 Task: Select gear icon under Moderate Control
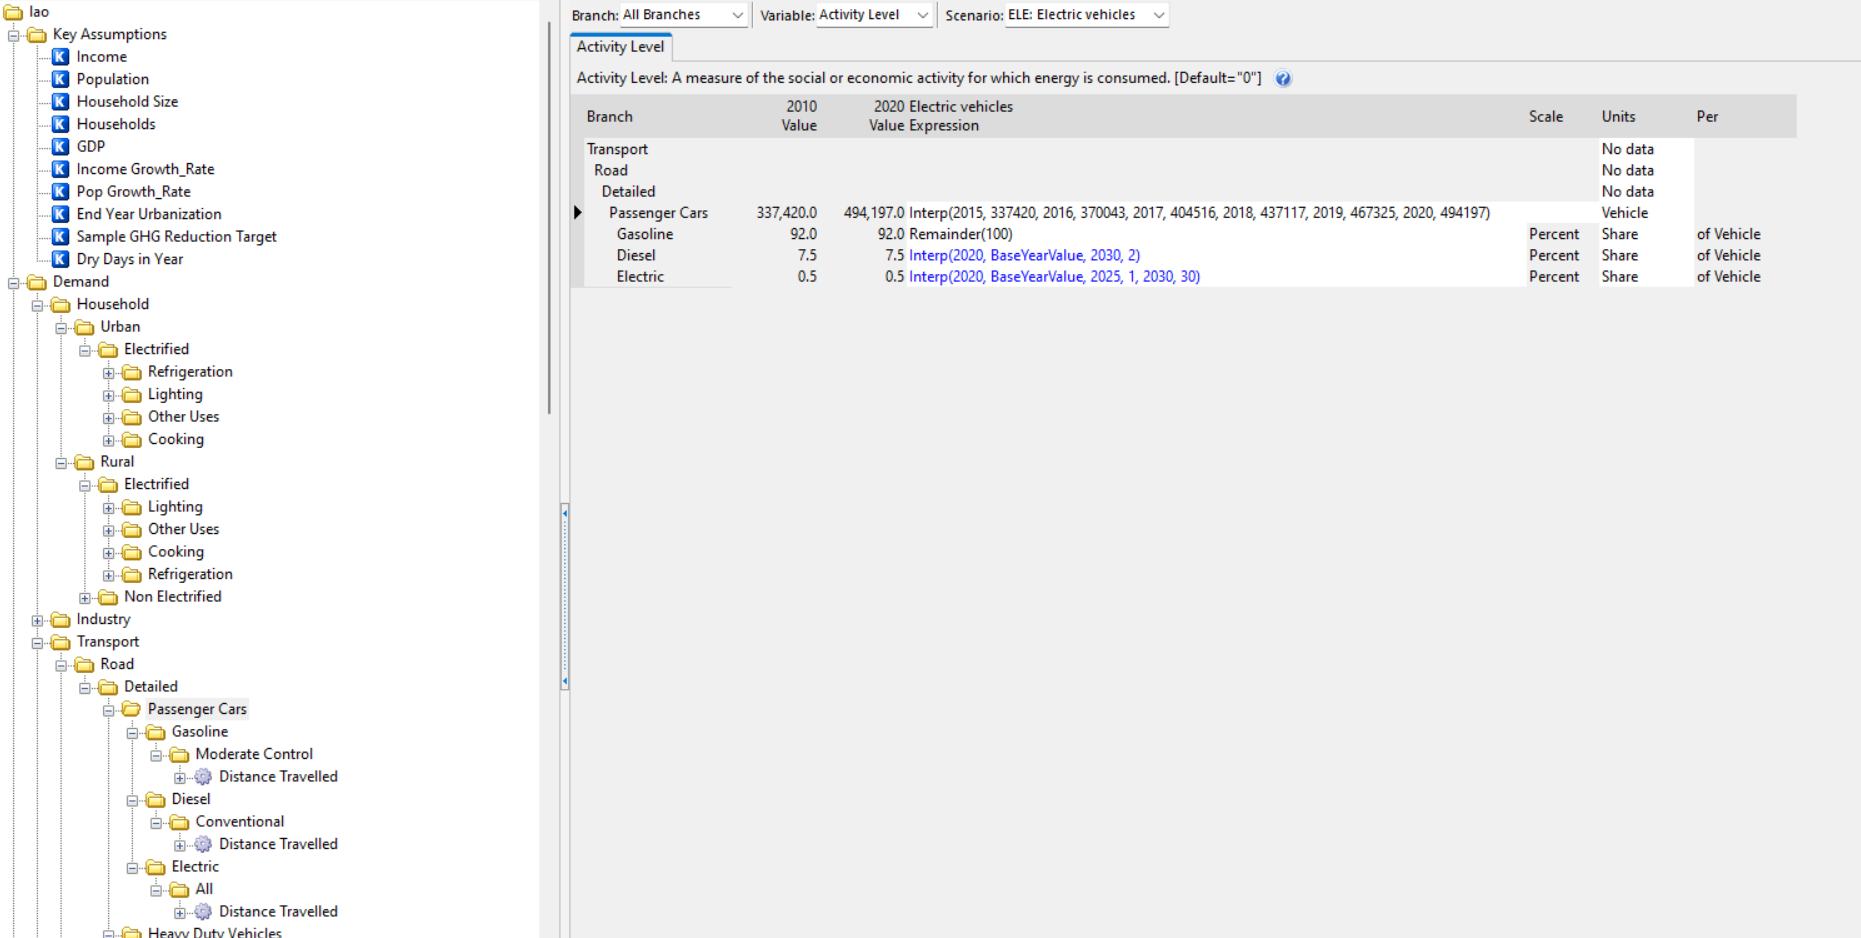[x=203, y=777]
